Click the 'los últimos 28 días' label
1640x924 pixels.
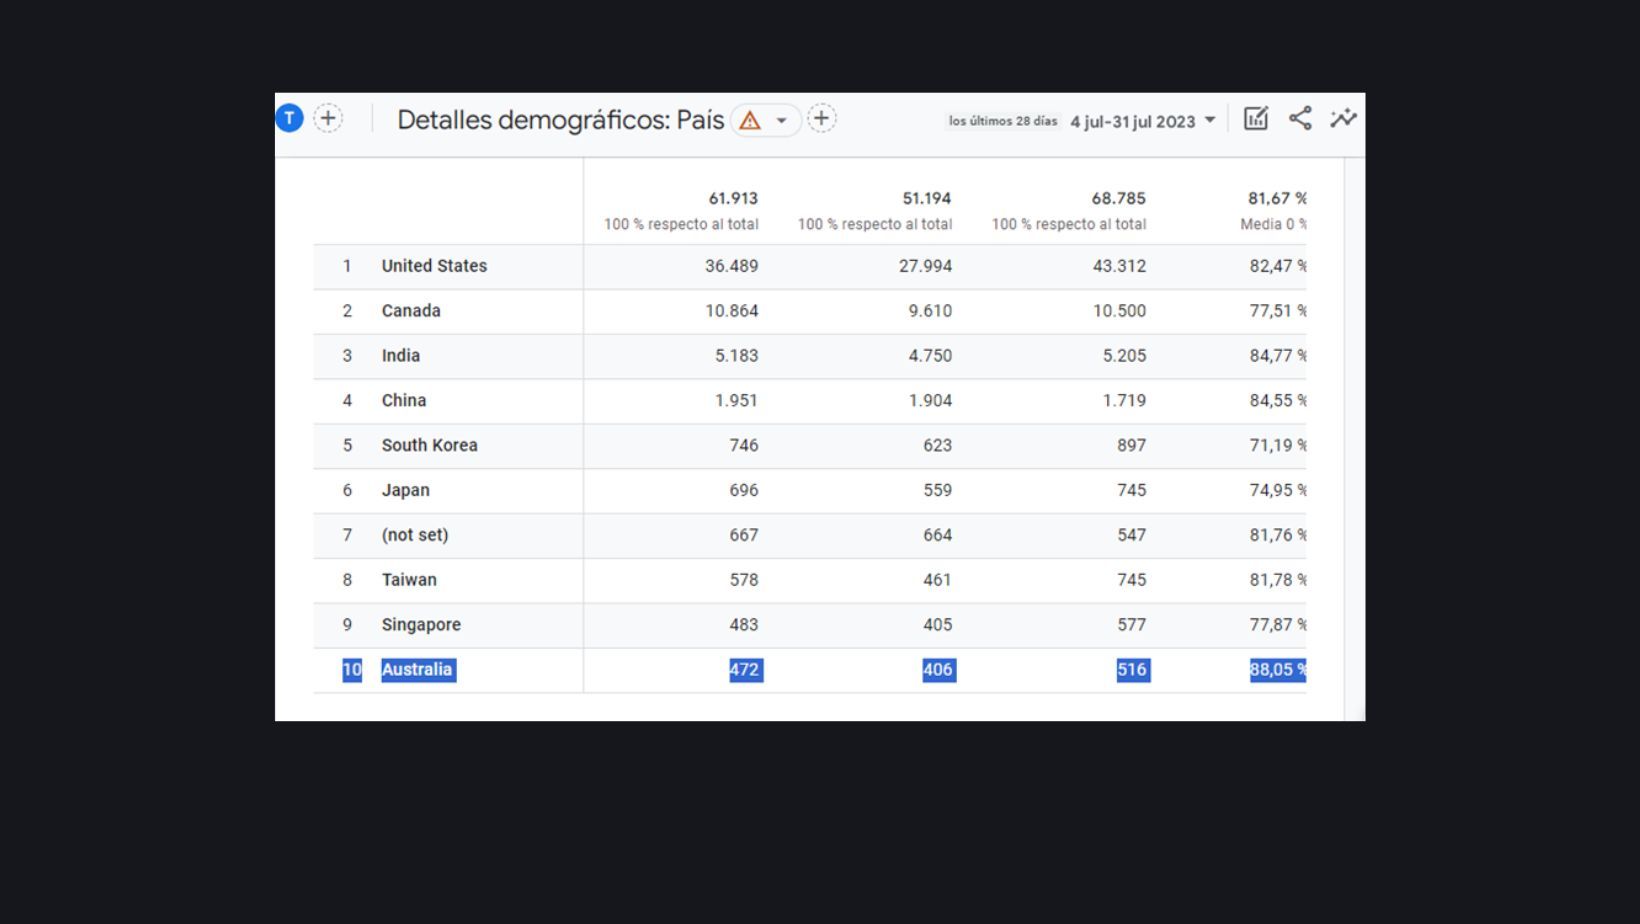coord(1002,121)
